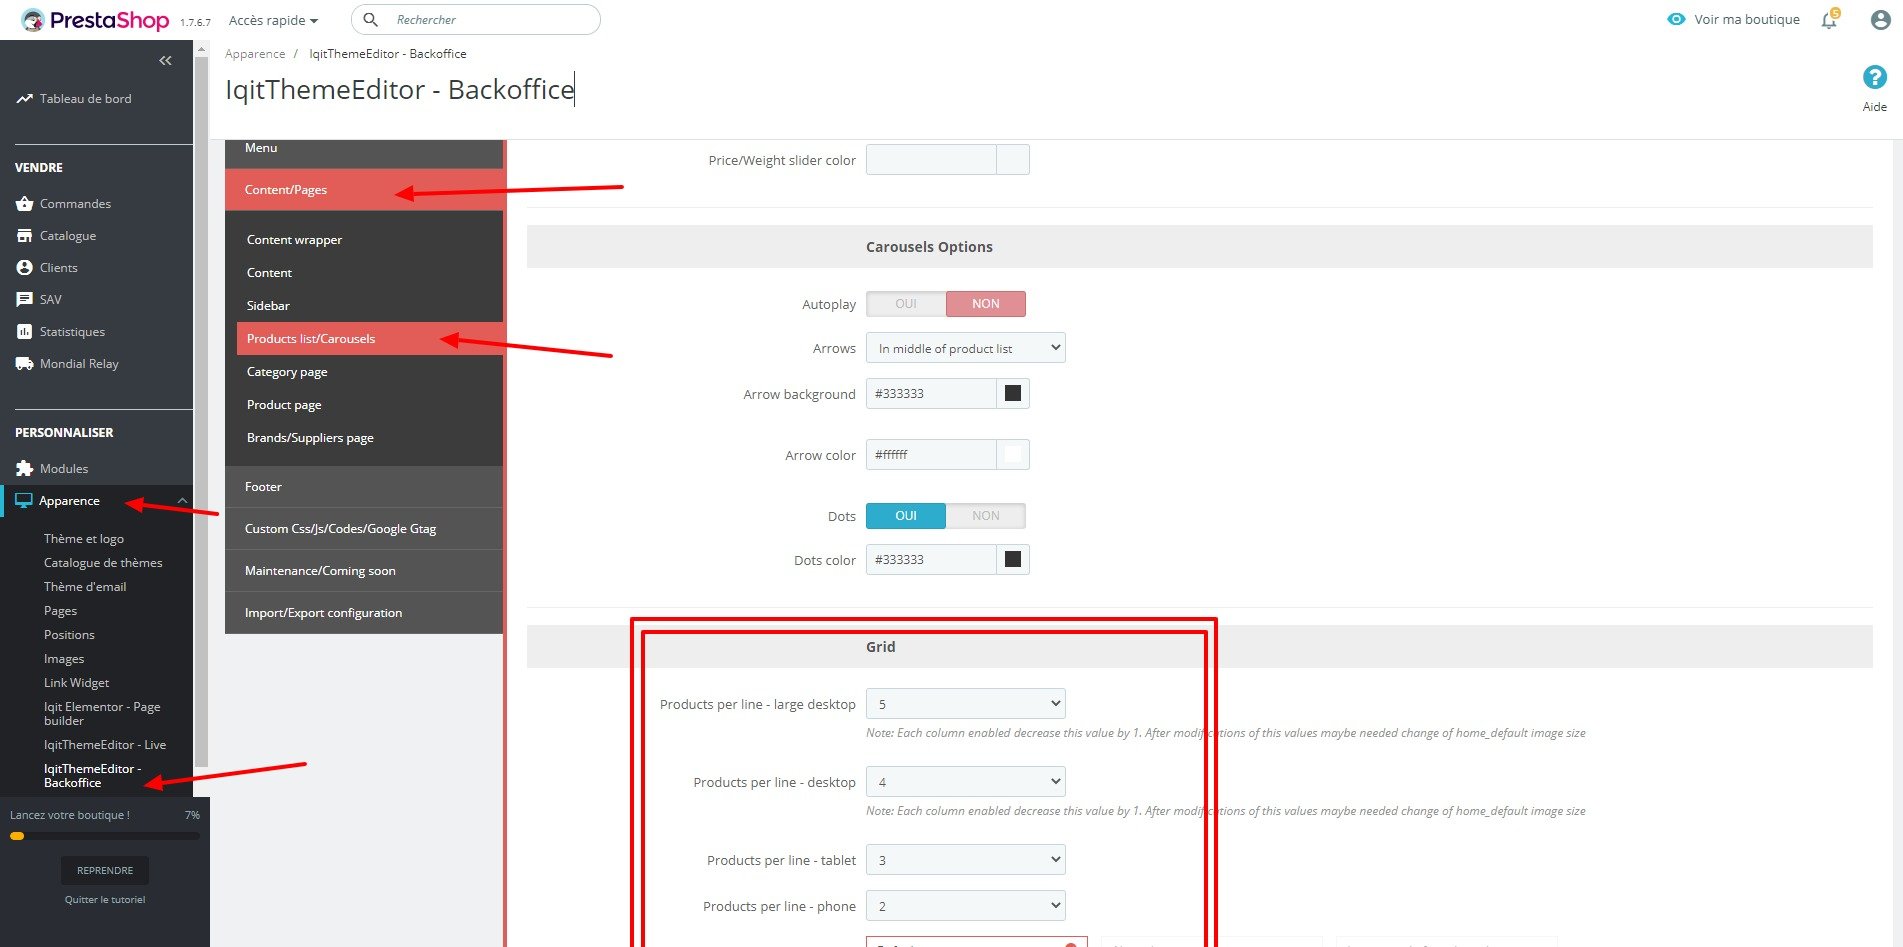Open Catalogue de thèmes page
The width and height of the screenshot is (1903, 947).
point(103,563)
